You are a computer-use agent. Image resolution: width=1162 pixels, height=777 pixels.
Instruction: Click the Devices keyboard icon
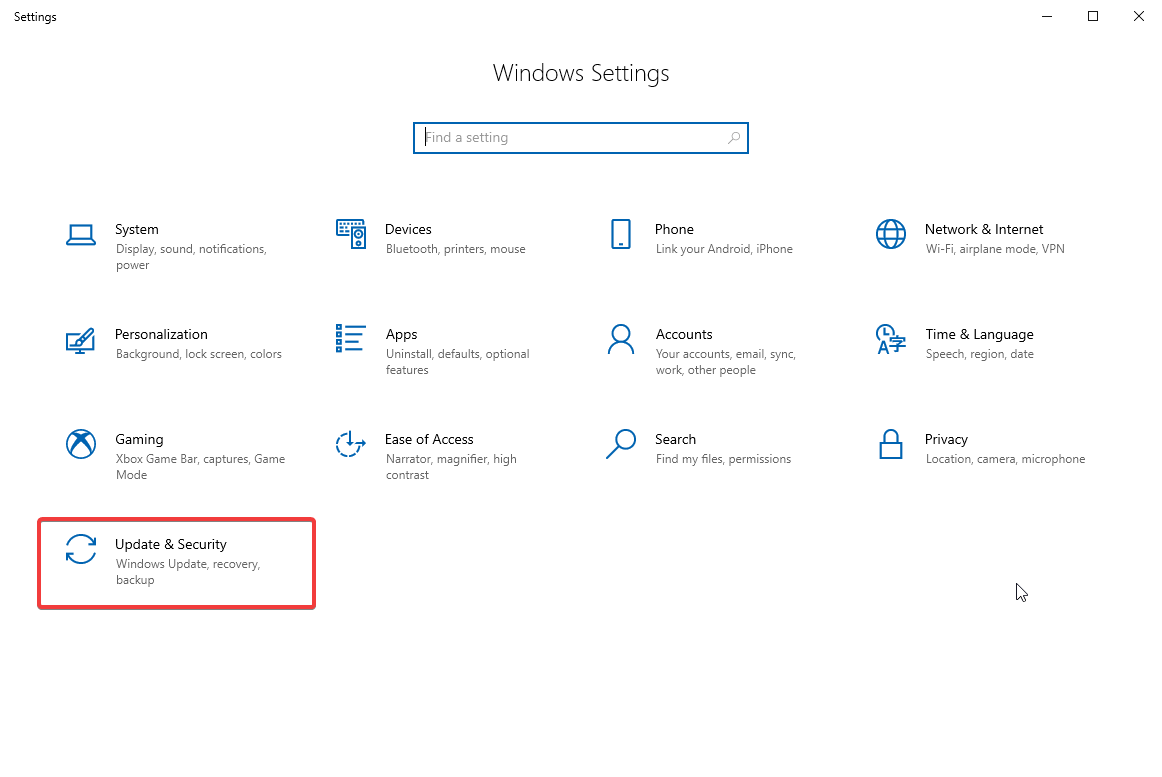pos(351,234)
